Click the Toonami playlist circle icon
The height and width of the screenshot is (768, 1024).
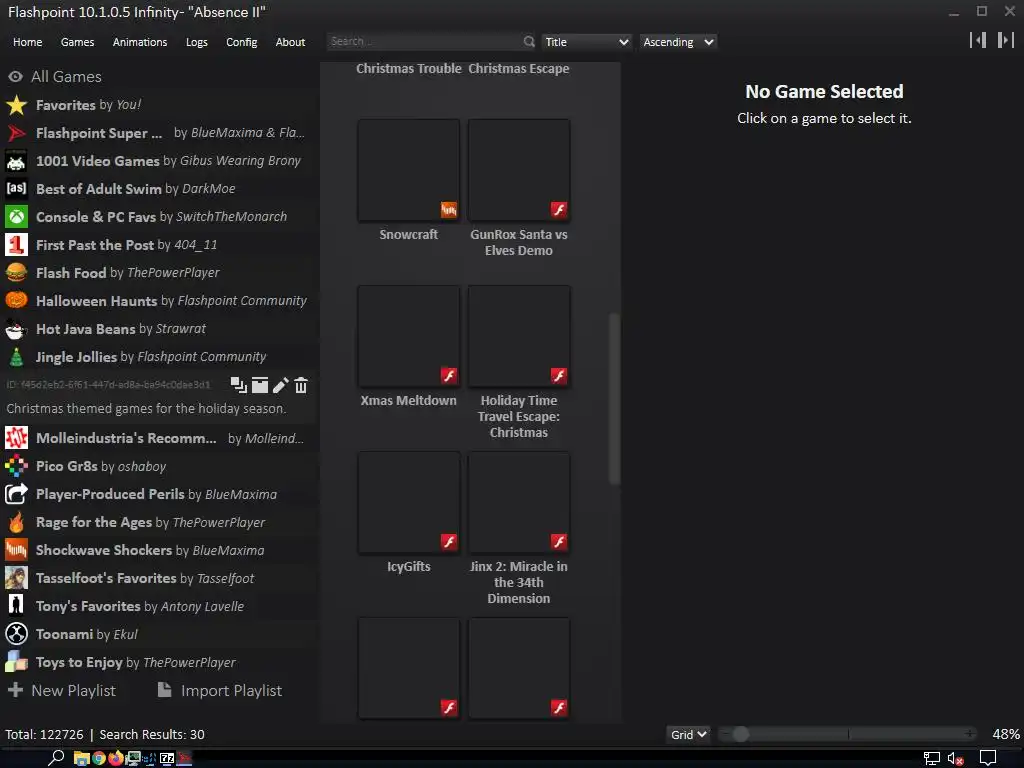[x=16, y=633]
